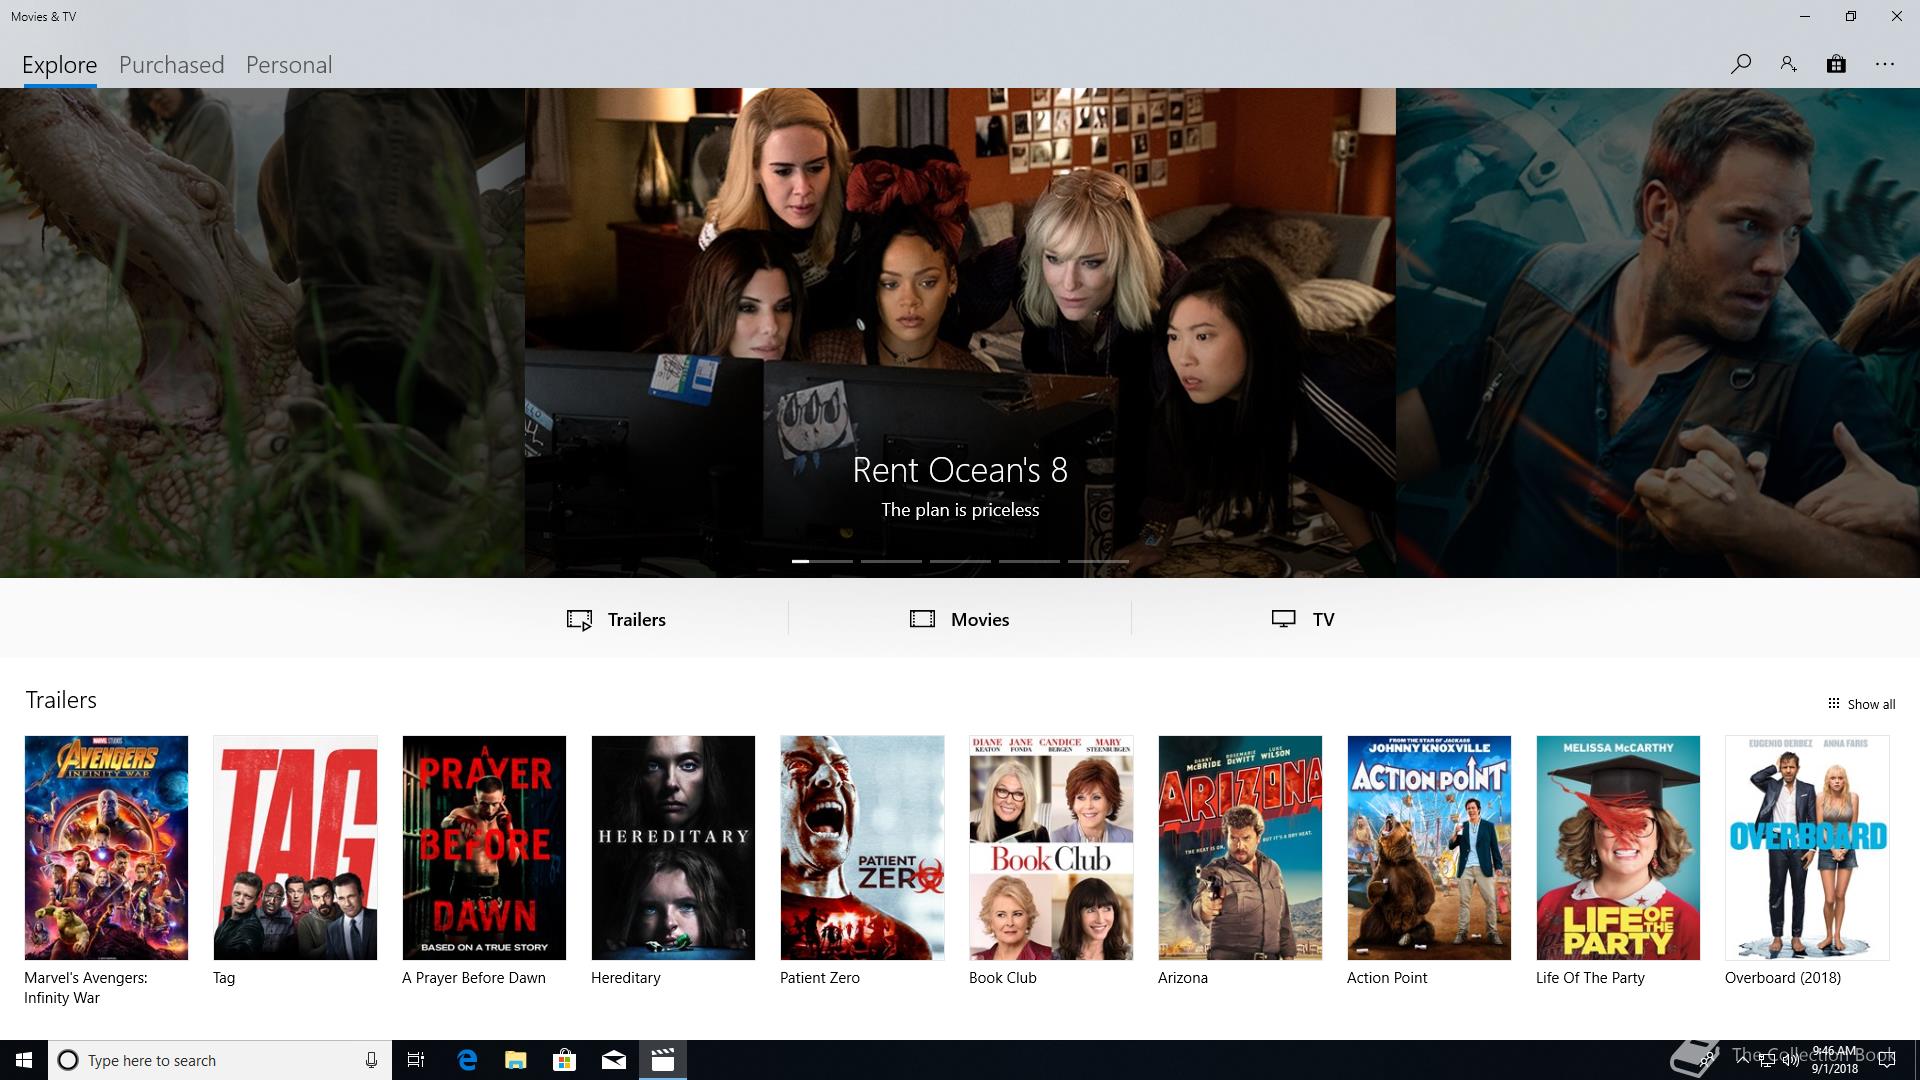Open the Tag movie poster

point(295,848)
